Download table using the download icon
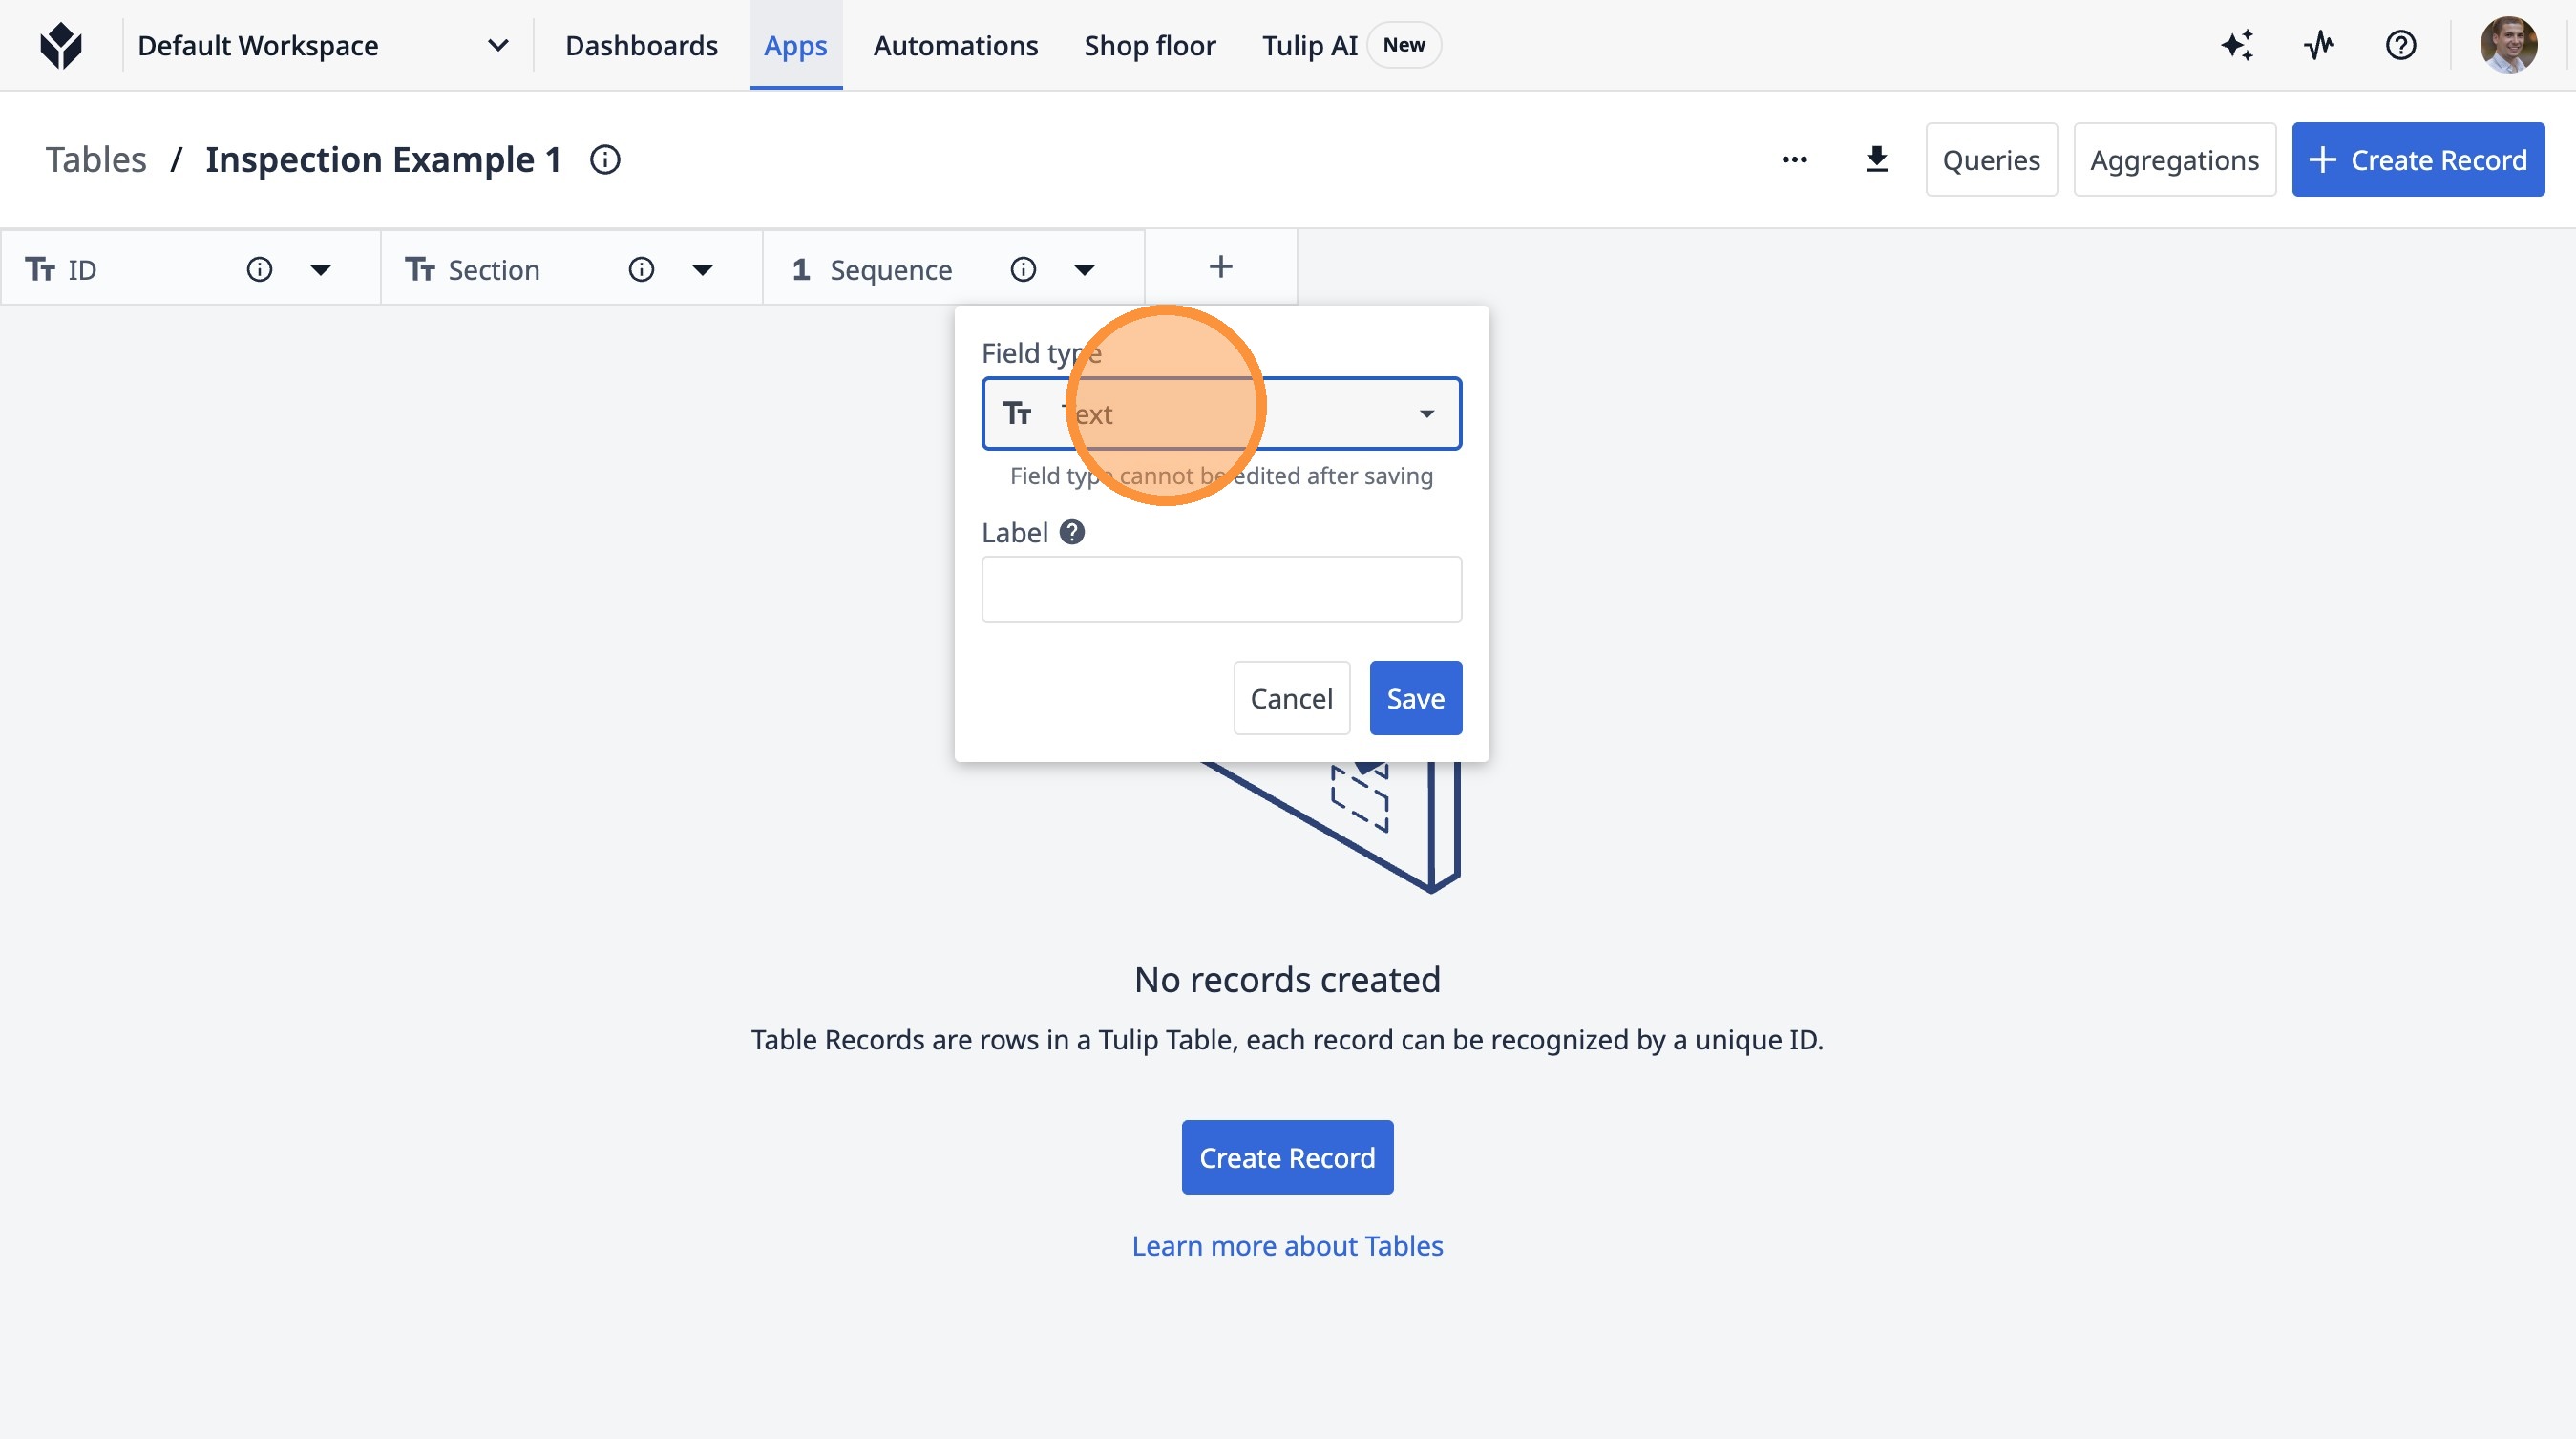 point(1877,160)
